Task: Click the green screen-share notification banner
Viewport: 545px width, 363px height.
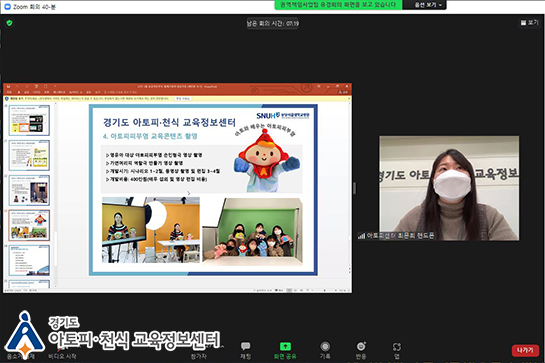Action: tap(338, 5)
